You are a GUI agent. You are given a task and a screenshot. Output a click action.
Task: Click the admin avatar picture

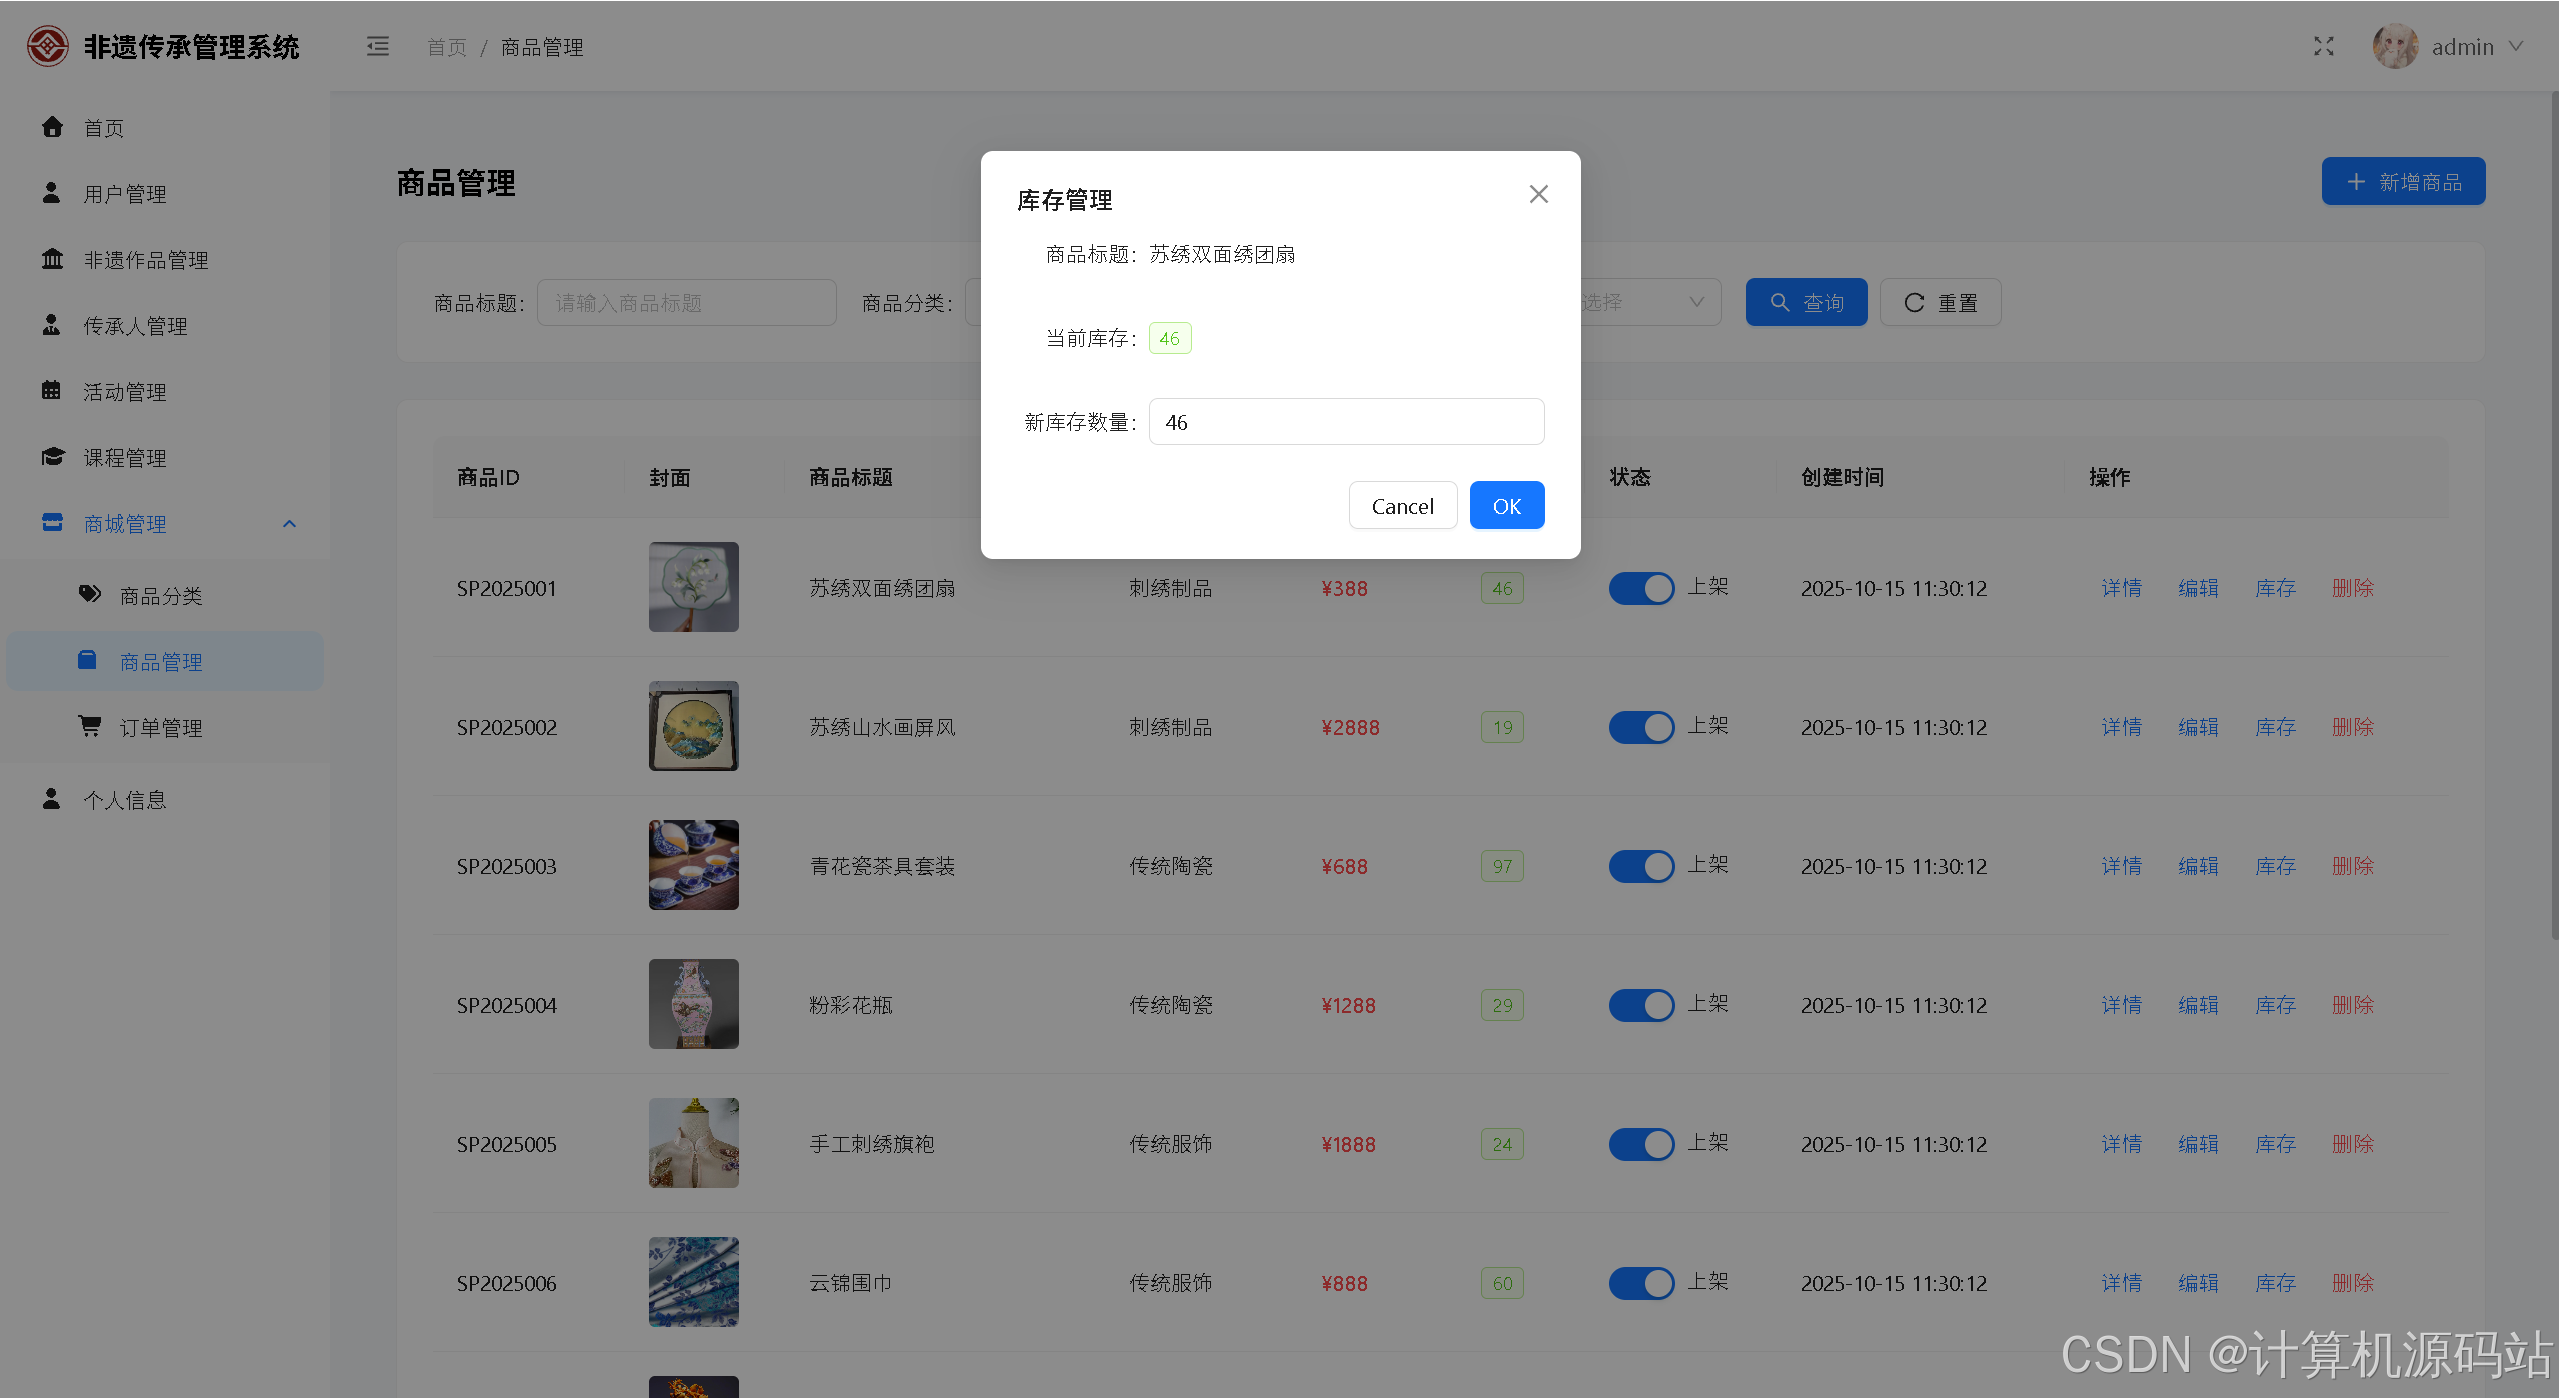pos(2395,47)
